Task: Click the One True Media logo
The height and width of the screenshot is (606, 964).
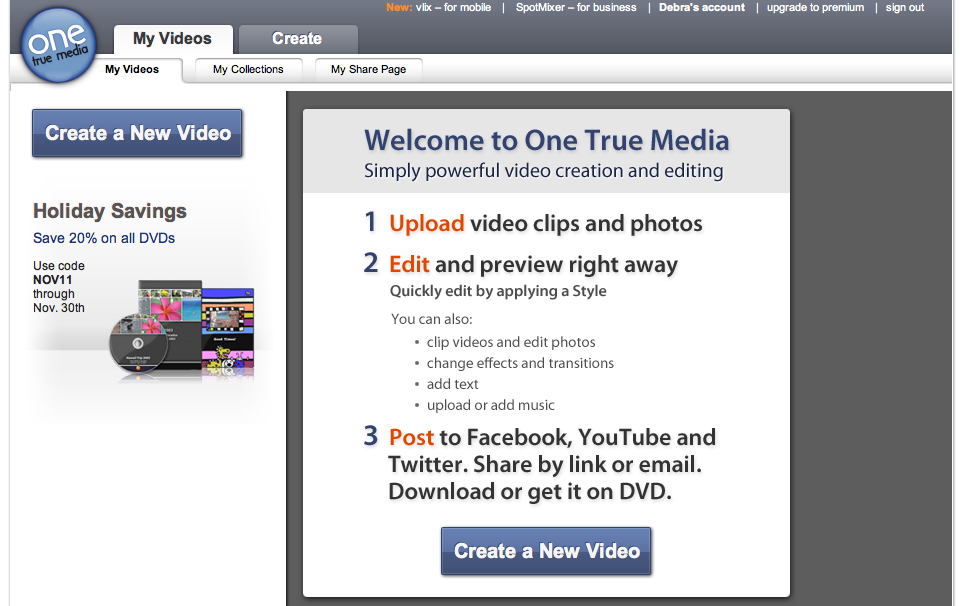Action: point(58,45)
